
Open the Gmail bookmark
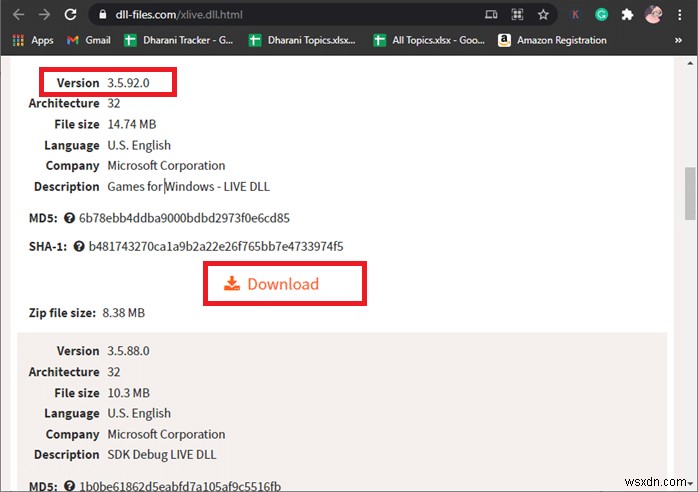pyautogui.click(x=88, y=40)
